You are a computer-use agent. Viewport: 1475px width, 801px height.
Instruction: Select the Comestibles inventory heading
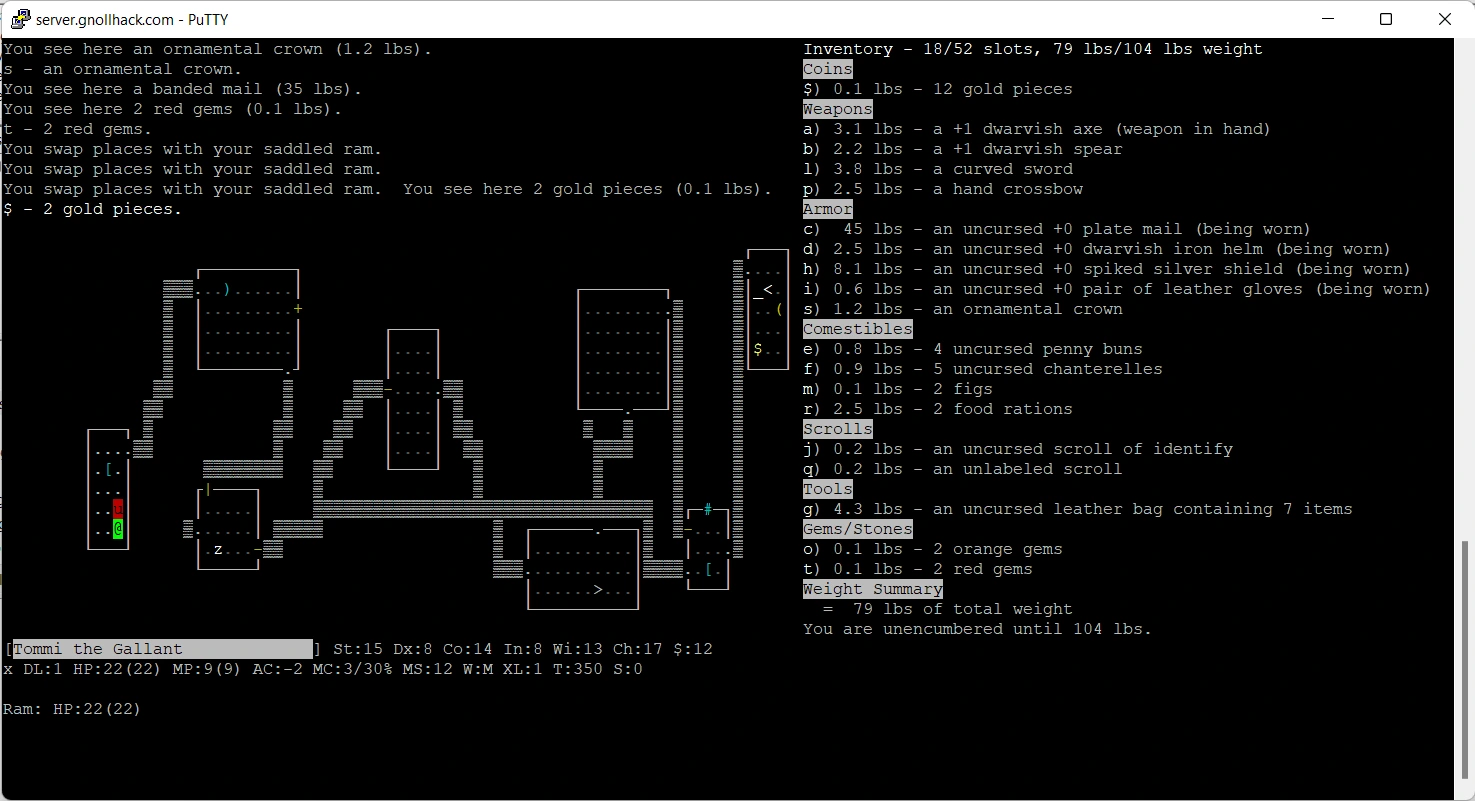click(857, 329)
